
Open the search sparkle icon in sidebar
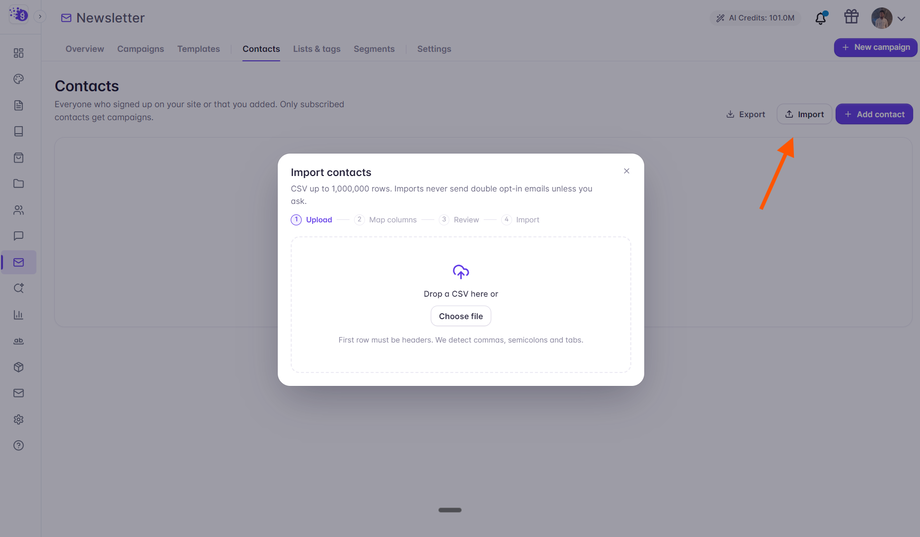pyautogui.click(x=19, y=288)
